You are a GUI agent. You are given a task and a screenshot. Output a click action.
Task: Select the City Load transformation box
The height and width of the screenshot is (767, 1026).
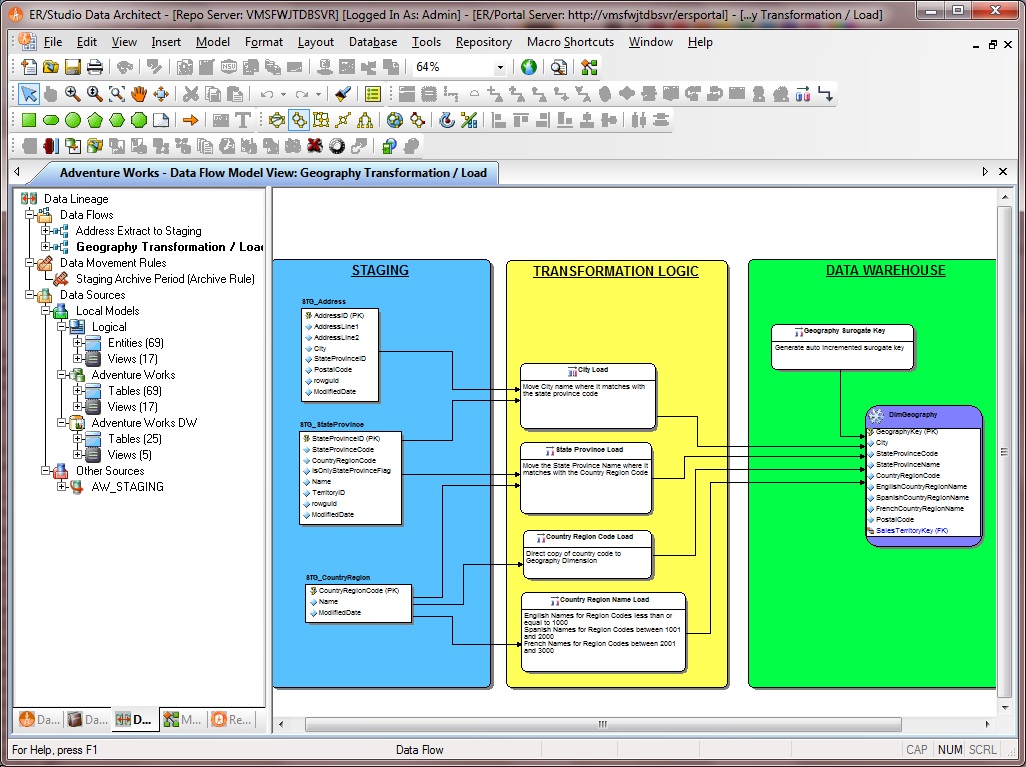tap(588, 396)
